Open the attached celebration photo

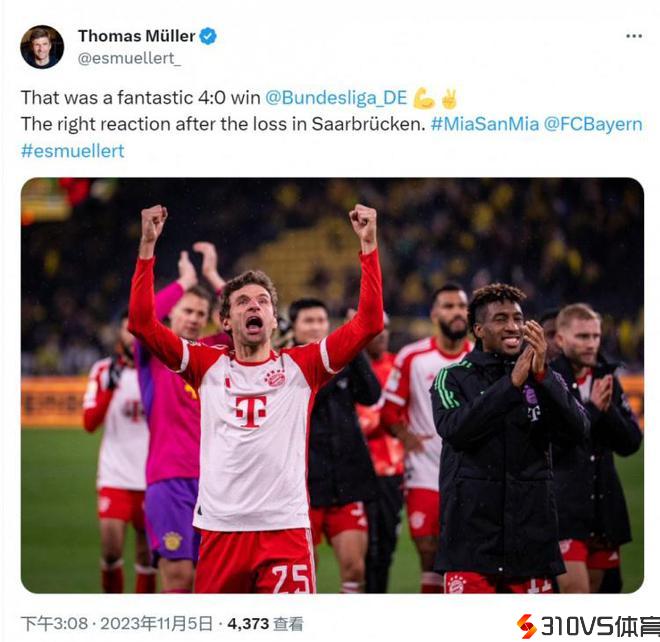click(x=332, y=385)
